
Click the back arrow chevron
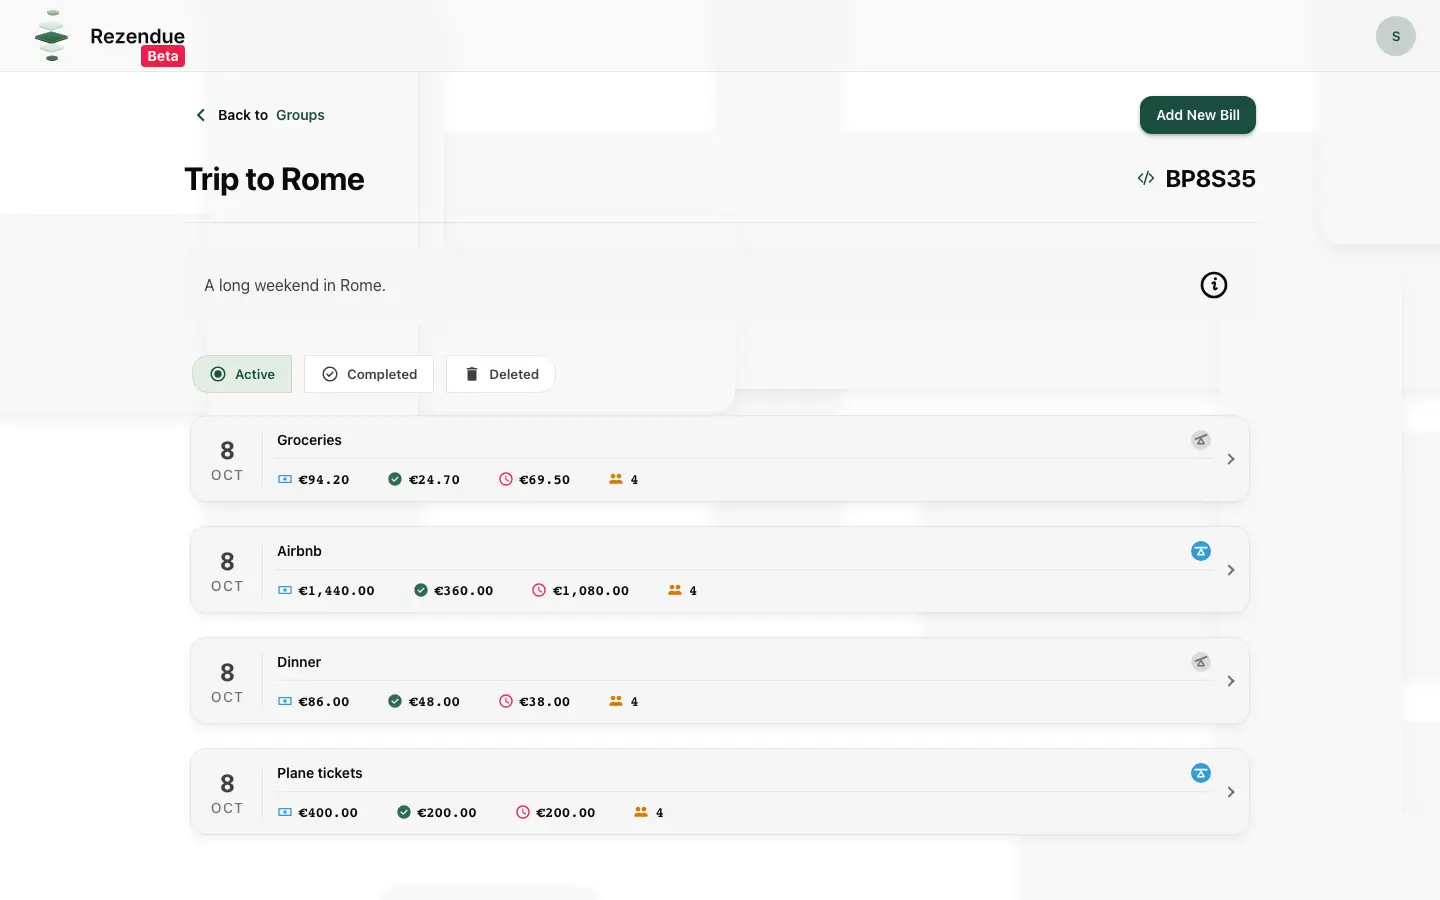coord(201,115)
